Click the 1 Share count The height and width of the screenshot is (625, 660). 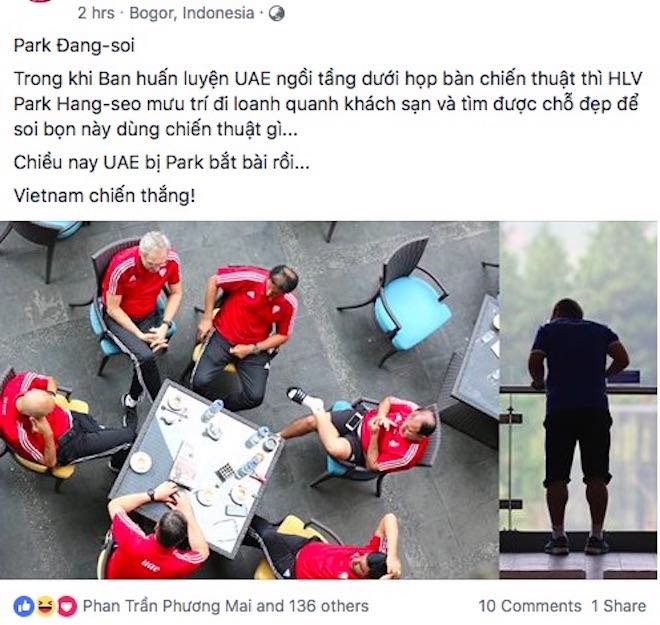point(618,606)
